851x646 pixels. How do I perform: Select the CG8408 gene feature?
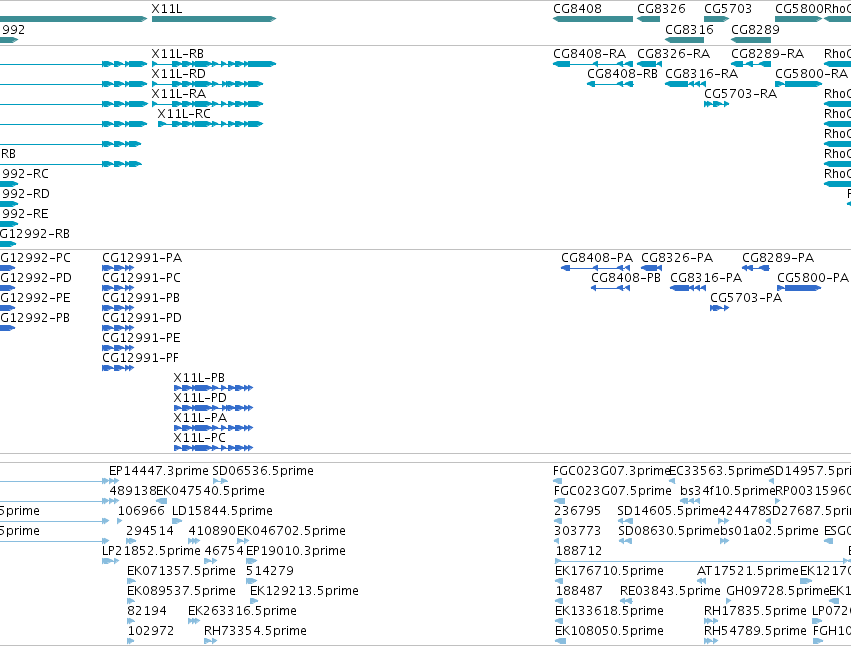pos(593,19)
